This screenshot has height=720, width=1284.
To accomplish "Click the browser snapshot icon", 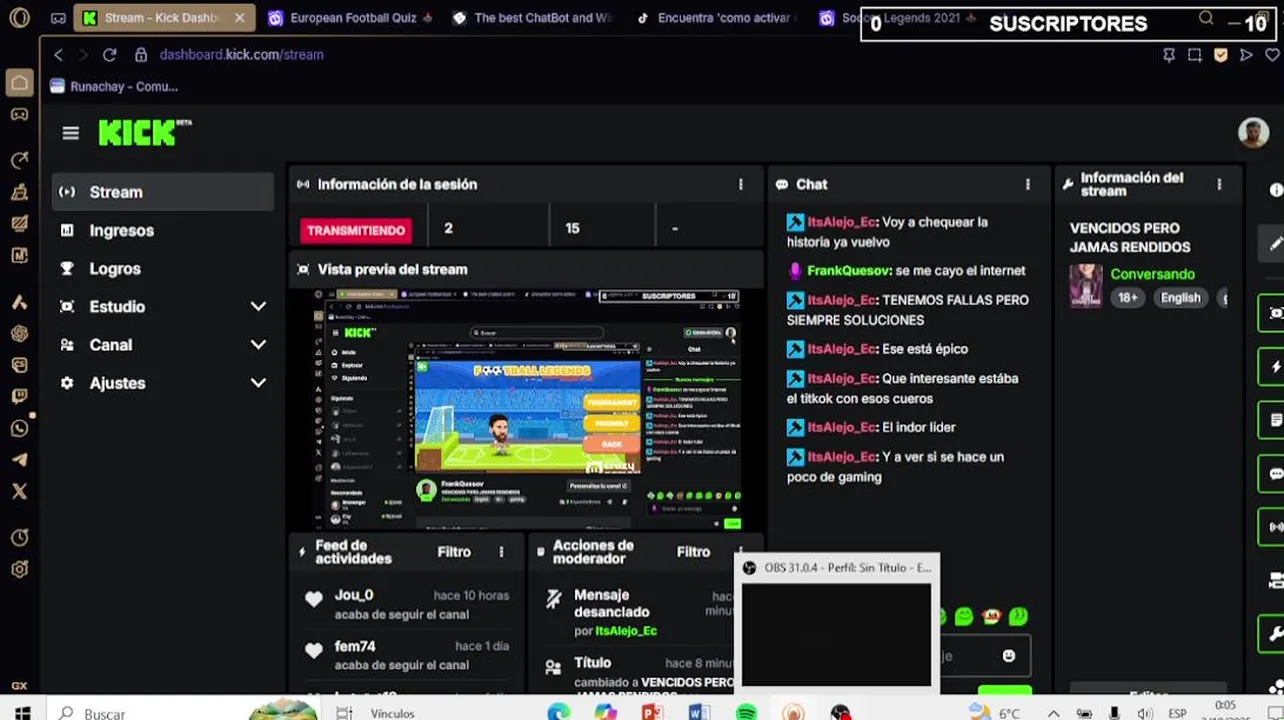I will (x=1195, y=55).
